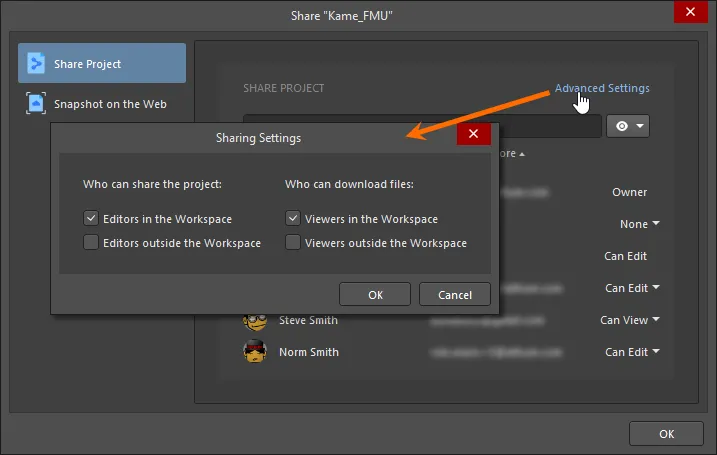Click OK in the Share window
This screenshot has height=455, width=717.
(x=666, y=434)
